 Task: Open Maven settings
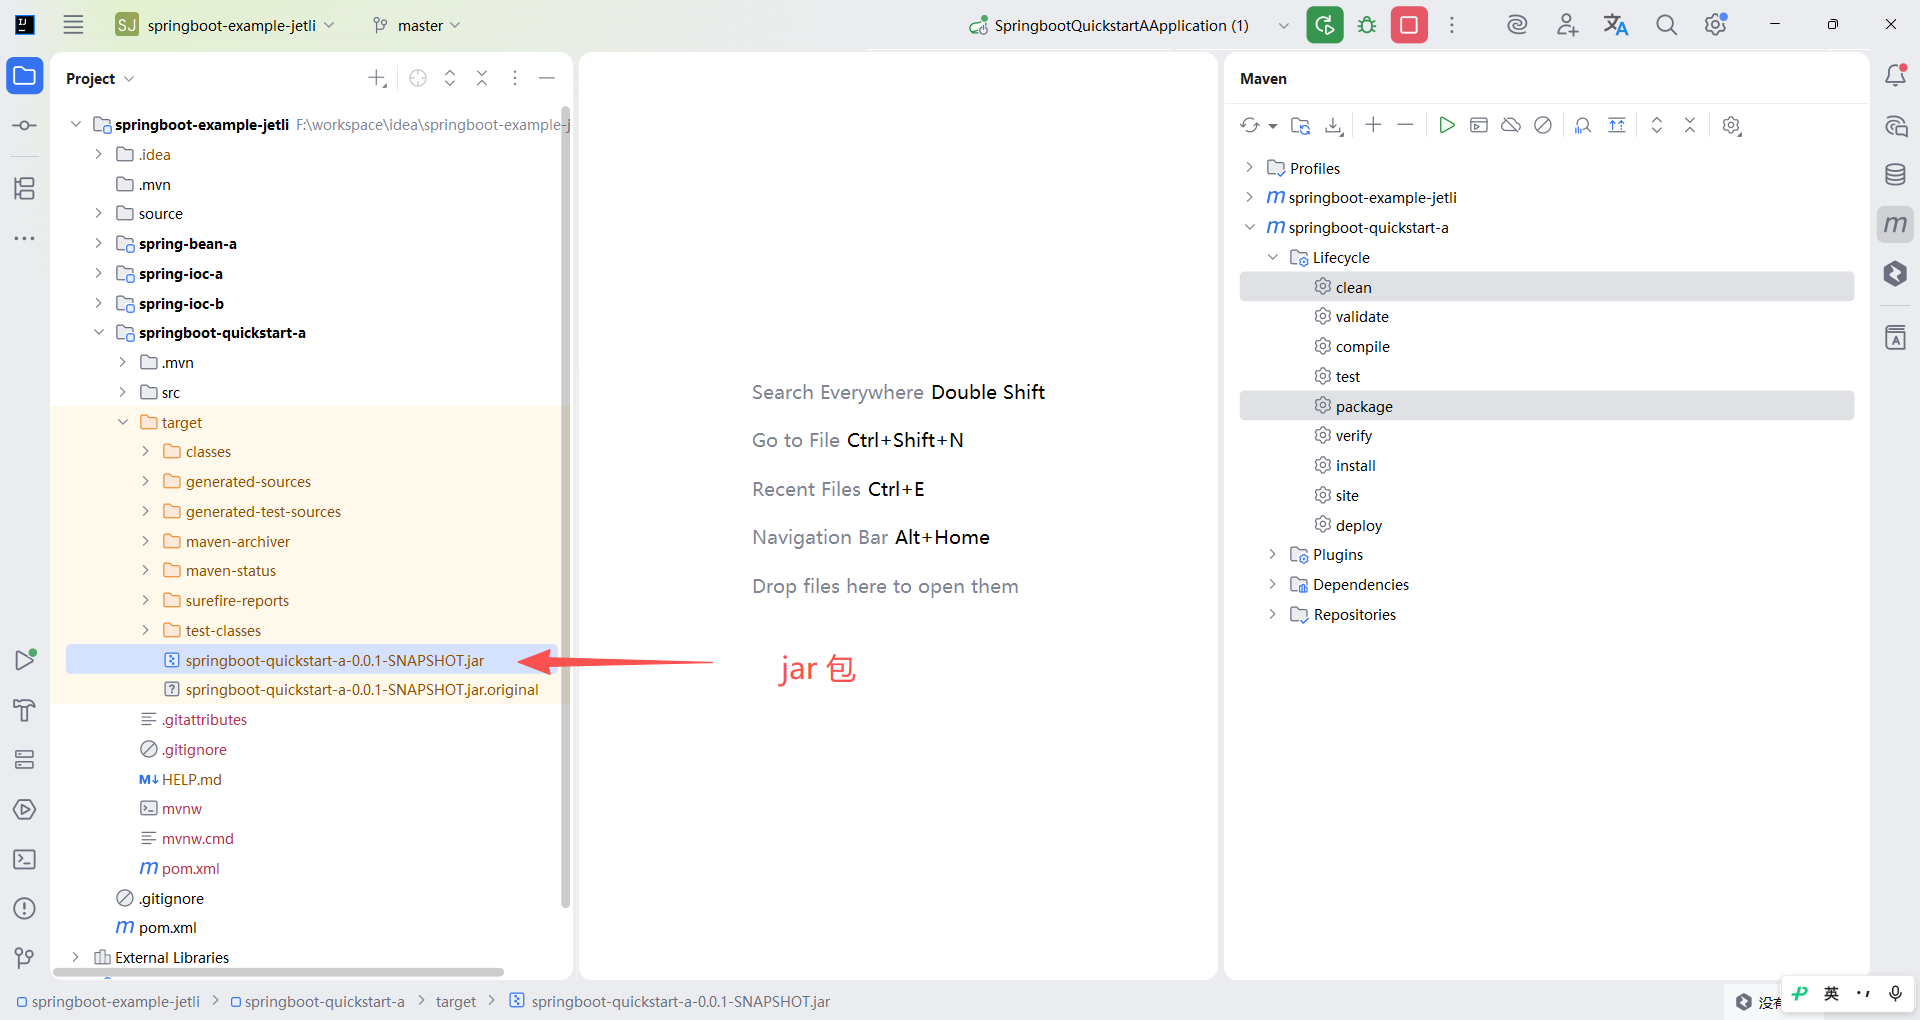pyautogui.click(x=1732, y=125)
